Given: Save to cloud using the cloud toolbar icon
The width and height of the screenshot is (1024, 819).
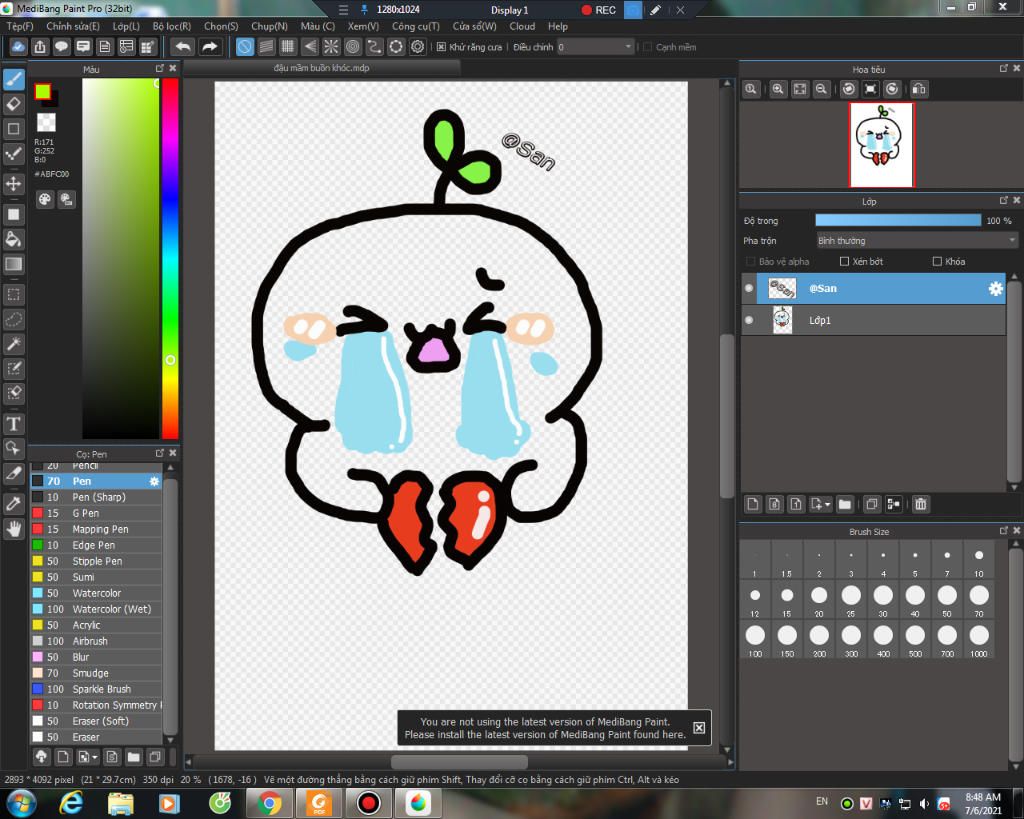Looking at the screenshot, I should point(18,46).
